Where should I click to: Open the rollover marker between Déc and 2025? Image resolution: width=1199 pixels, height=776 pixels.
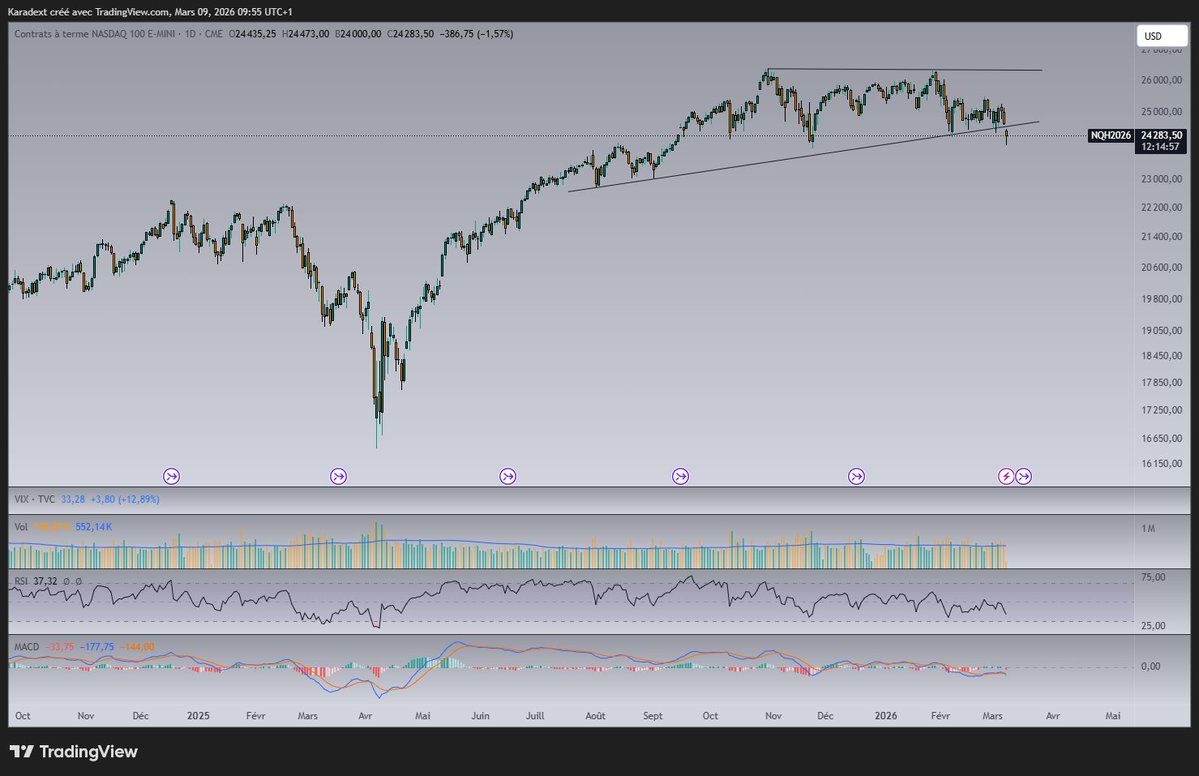coord(171,476)
